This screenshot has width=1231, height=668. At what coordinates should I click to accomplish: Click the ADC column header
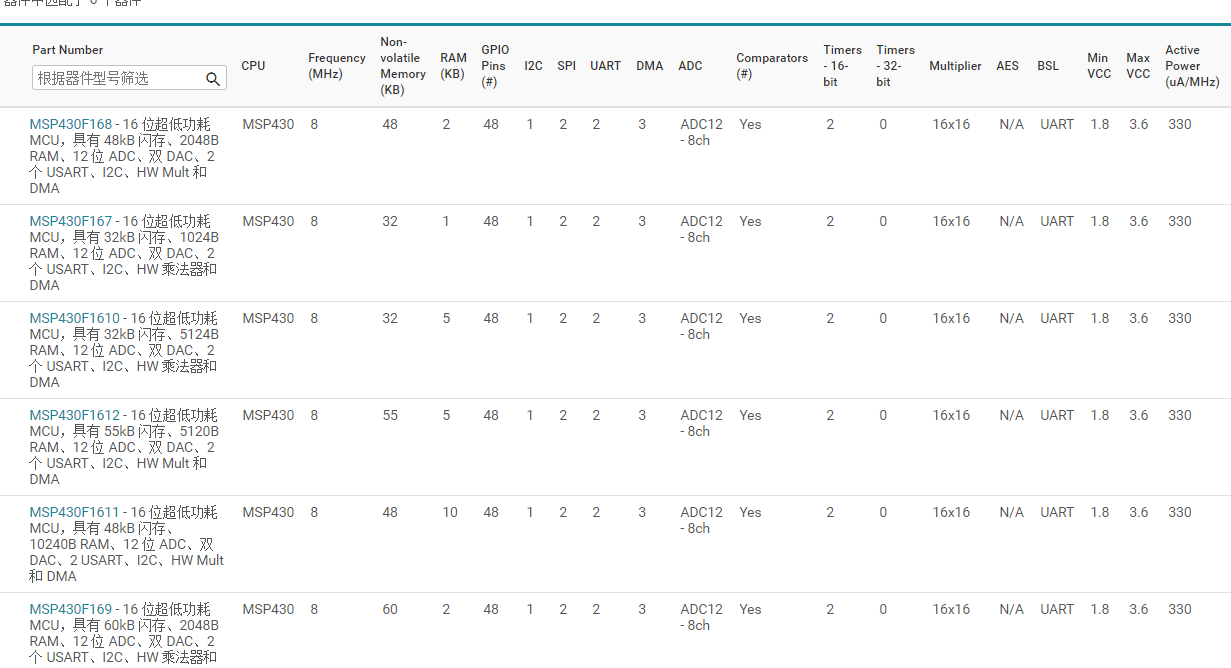690,66
